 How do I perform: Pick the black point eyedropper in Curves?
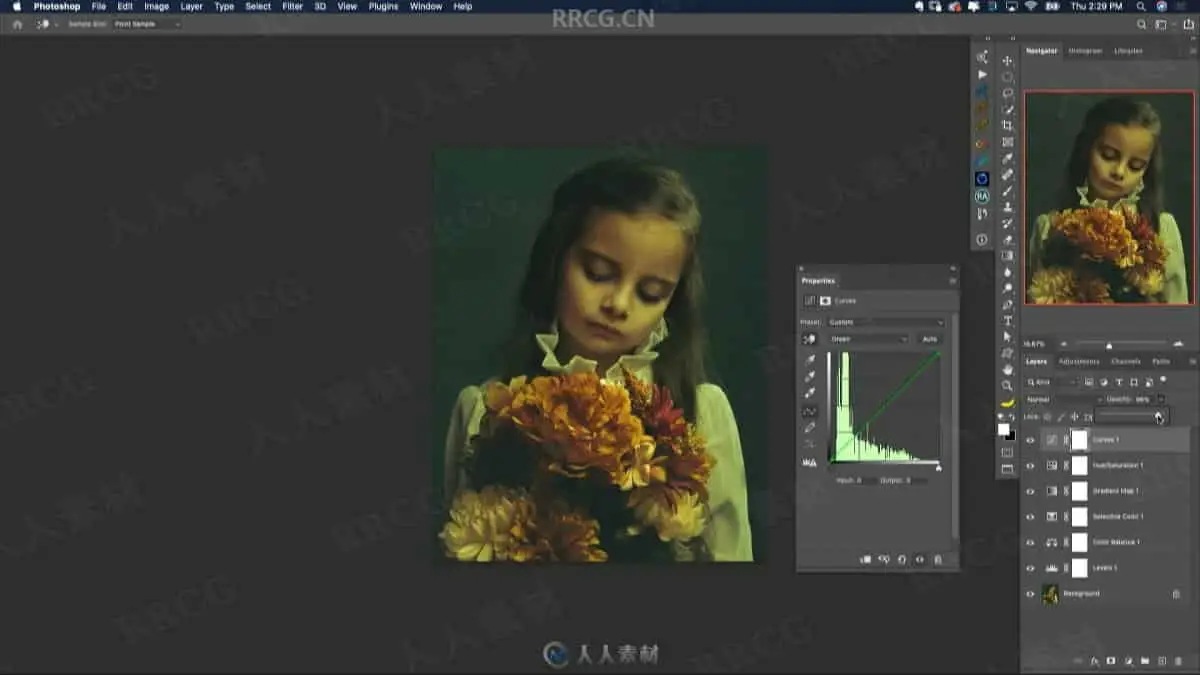pos(810,359)
